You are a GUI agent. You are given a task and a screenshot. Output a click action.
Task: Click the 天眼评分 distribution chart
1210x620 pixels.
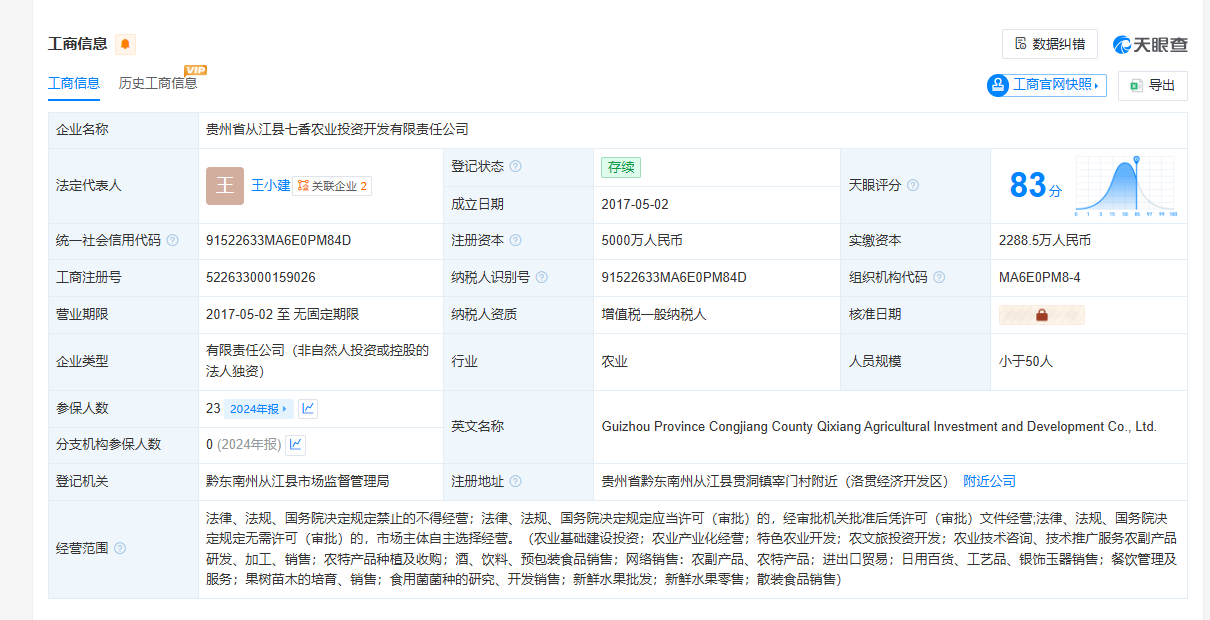tap(1126, 186)
